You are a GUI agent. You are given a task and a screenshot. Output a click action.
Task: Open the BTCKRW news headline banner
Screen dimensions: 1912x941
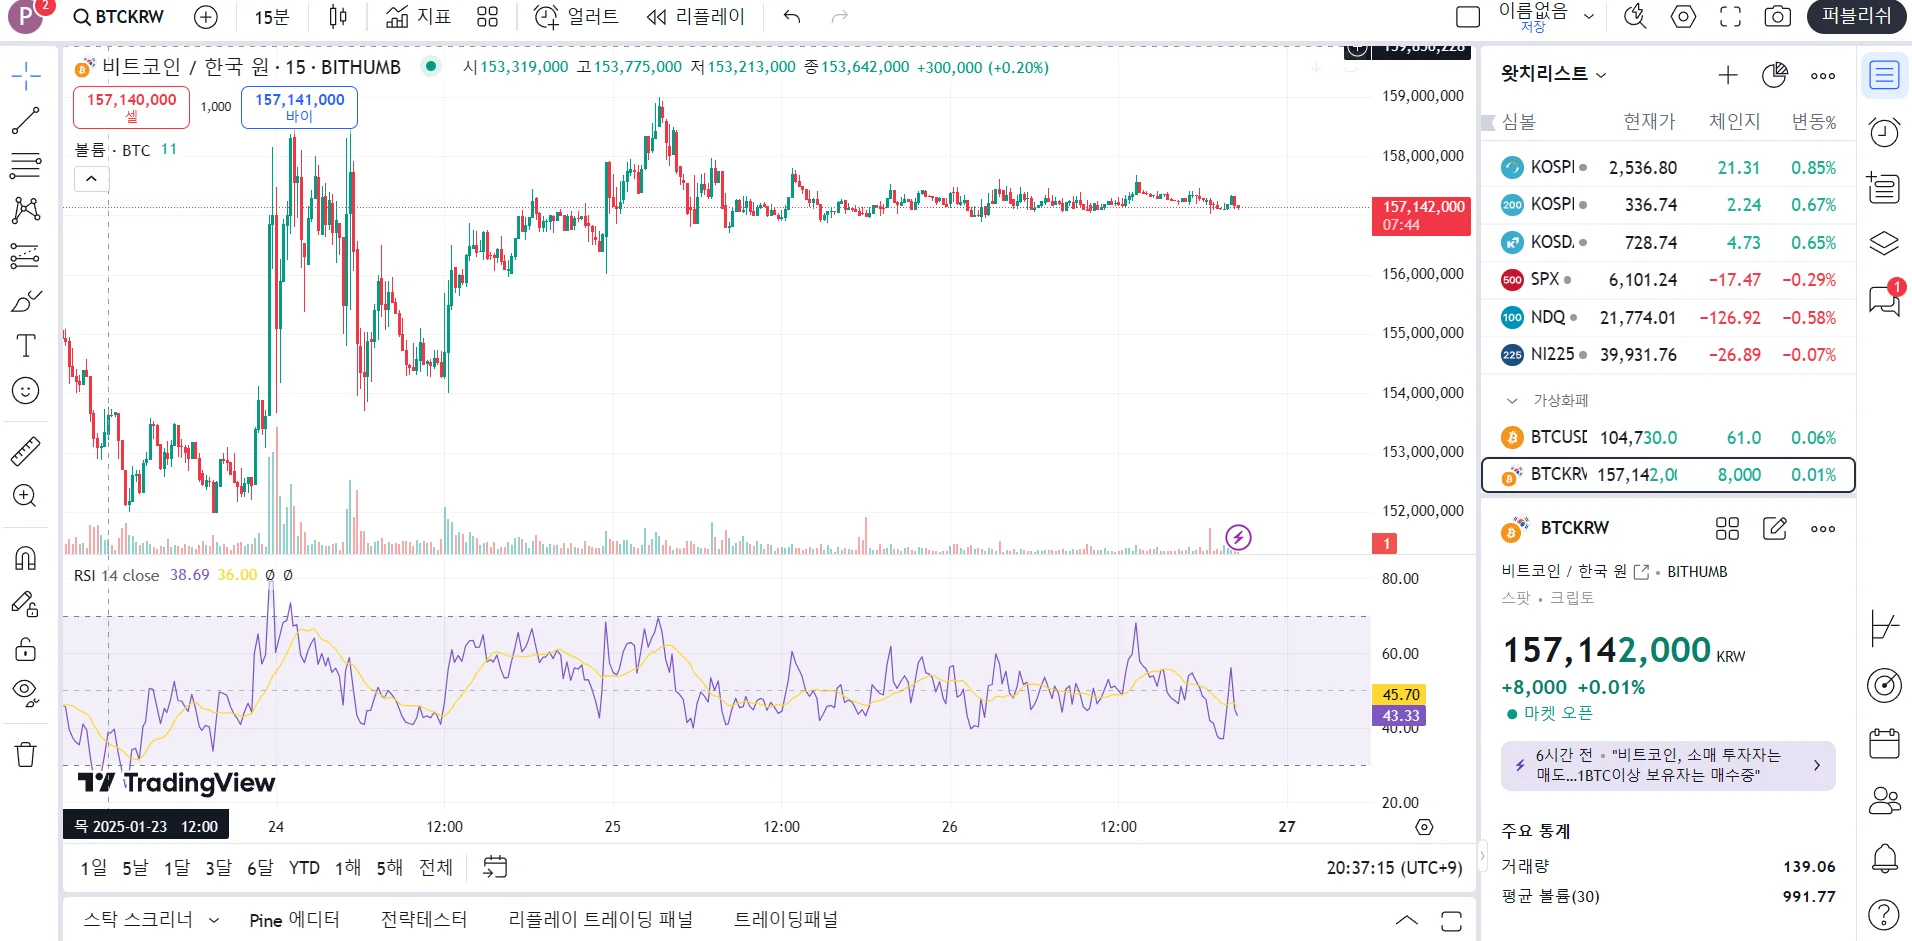(x=1668, y=765)
